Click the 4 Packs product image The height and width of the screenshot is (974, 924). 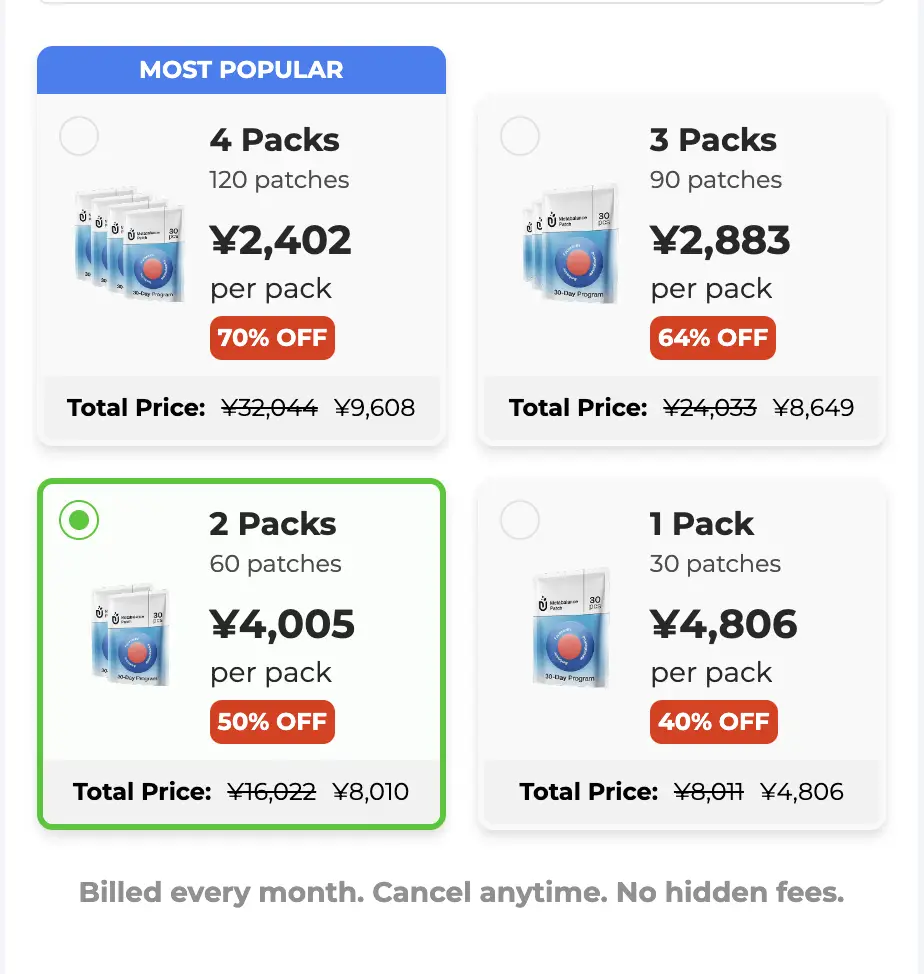pos(130,245)
